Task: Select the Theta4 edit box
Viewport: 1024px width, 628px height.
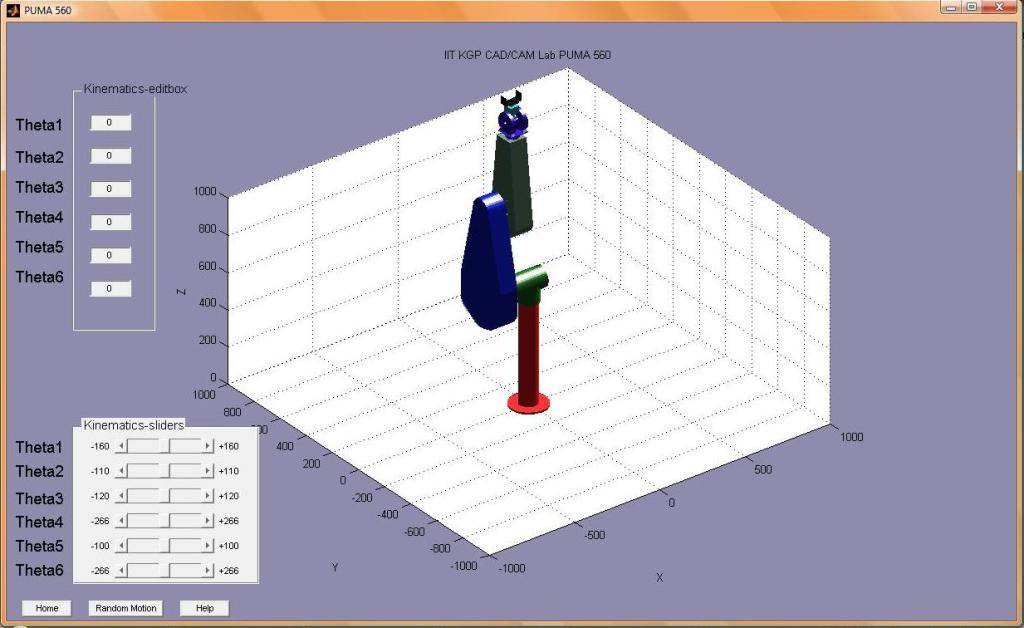Action: point(110,222)
